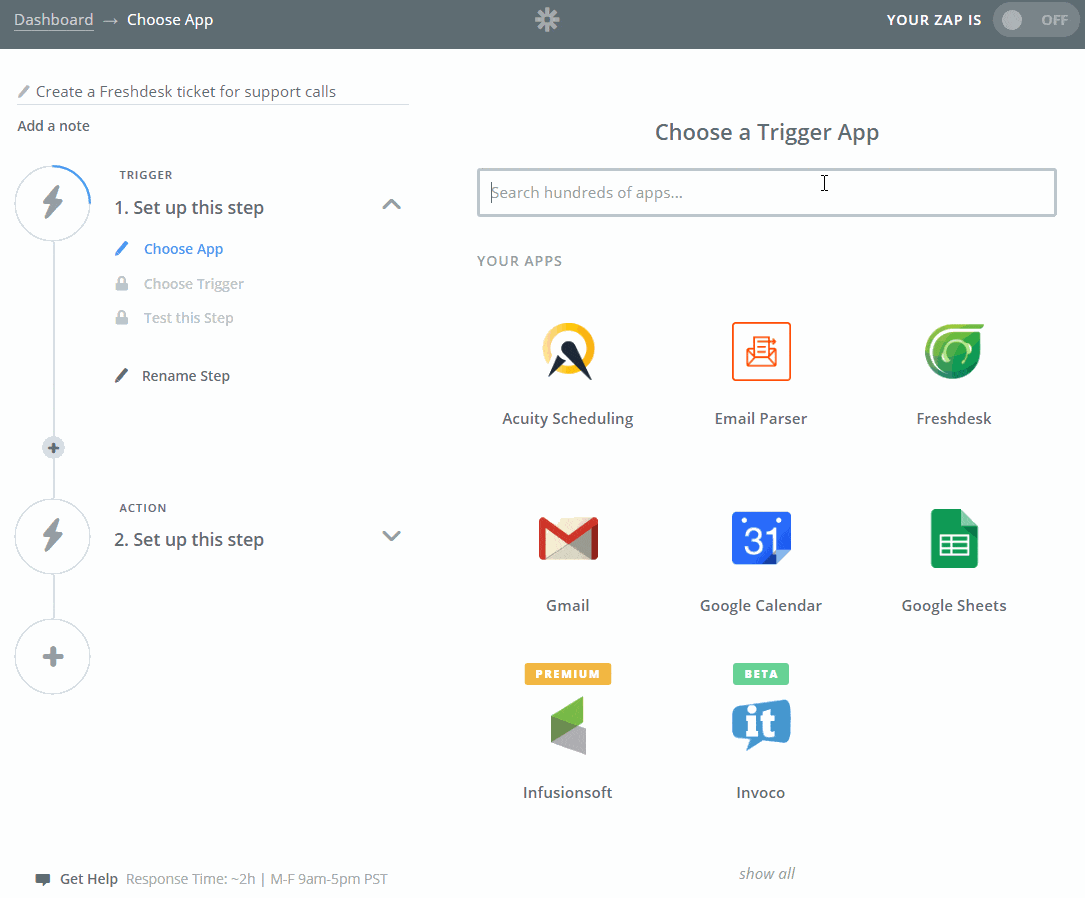The width and height of the screenshot is (1085, 898).
Task: Click the Invoco label
Action: [x=760, y=792]
